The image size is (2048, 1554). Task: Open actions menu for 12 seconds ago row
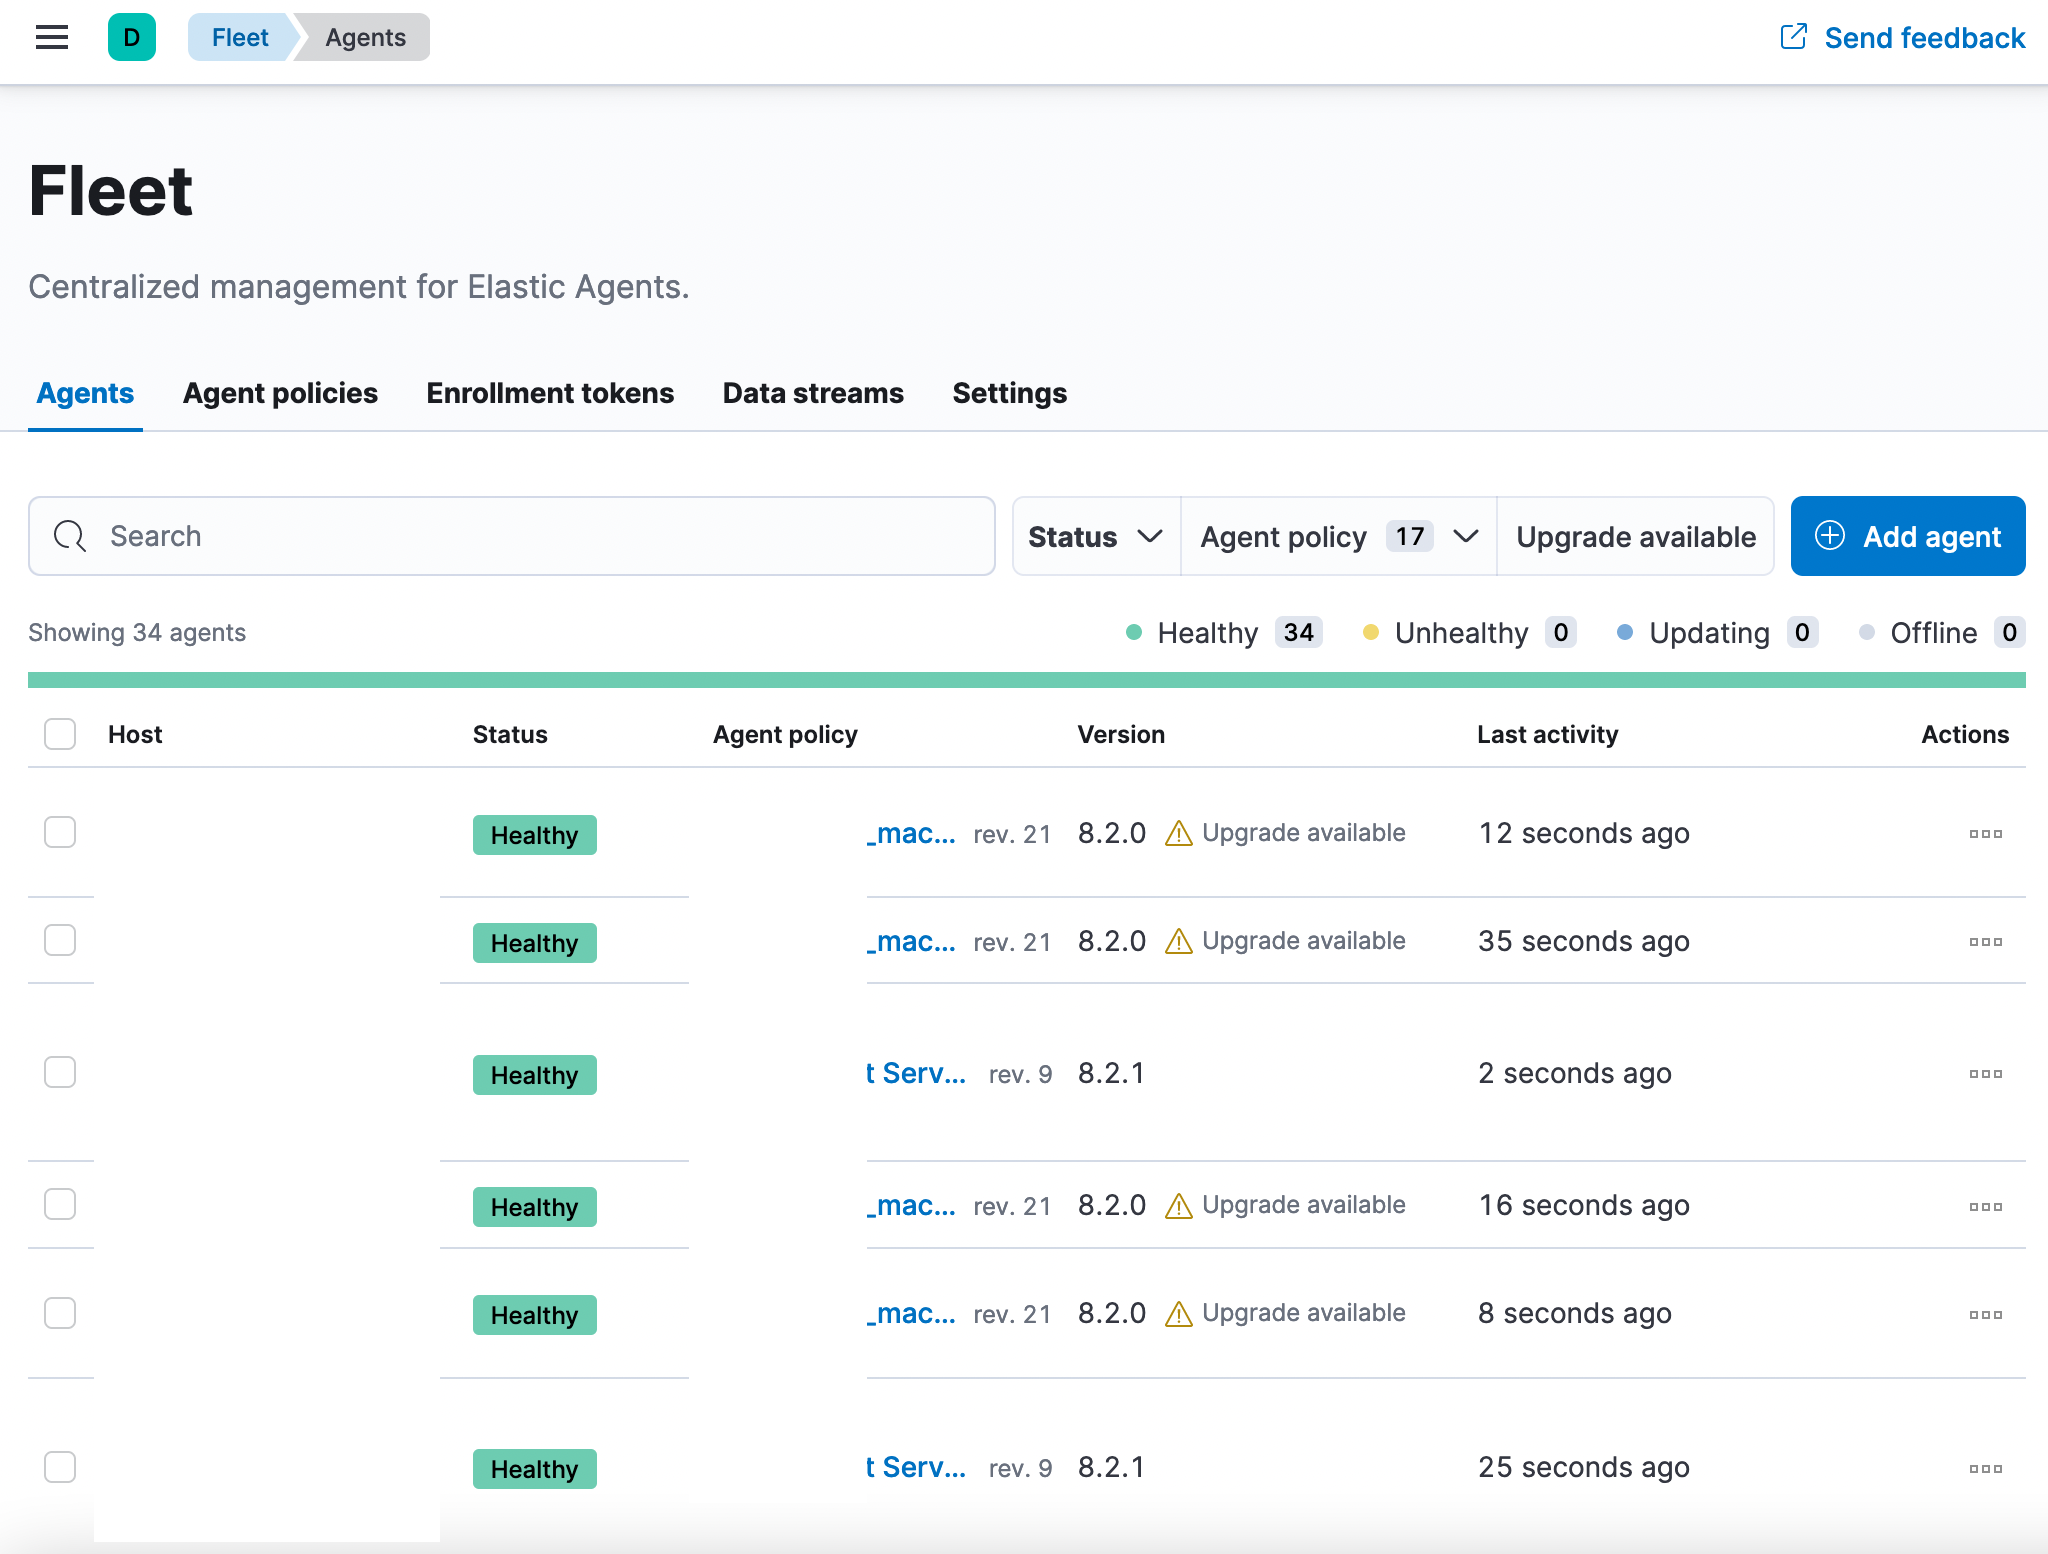tap(1985, 834)
